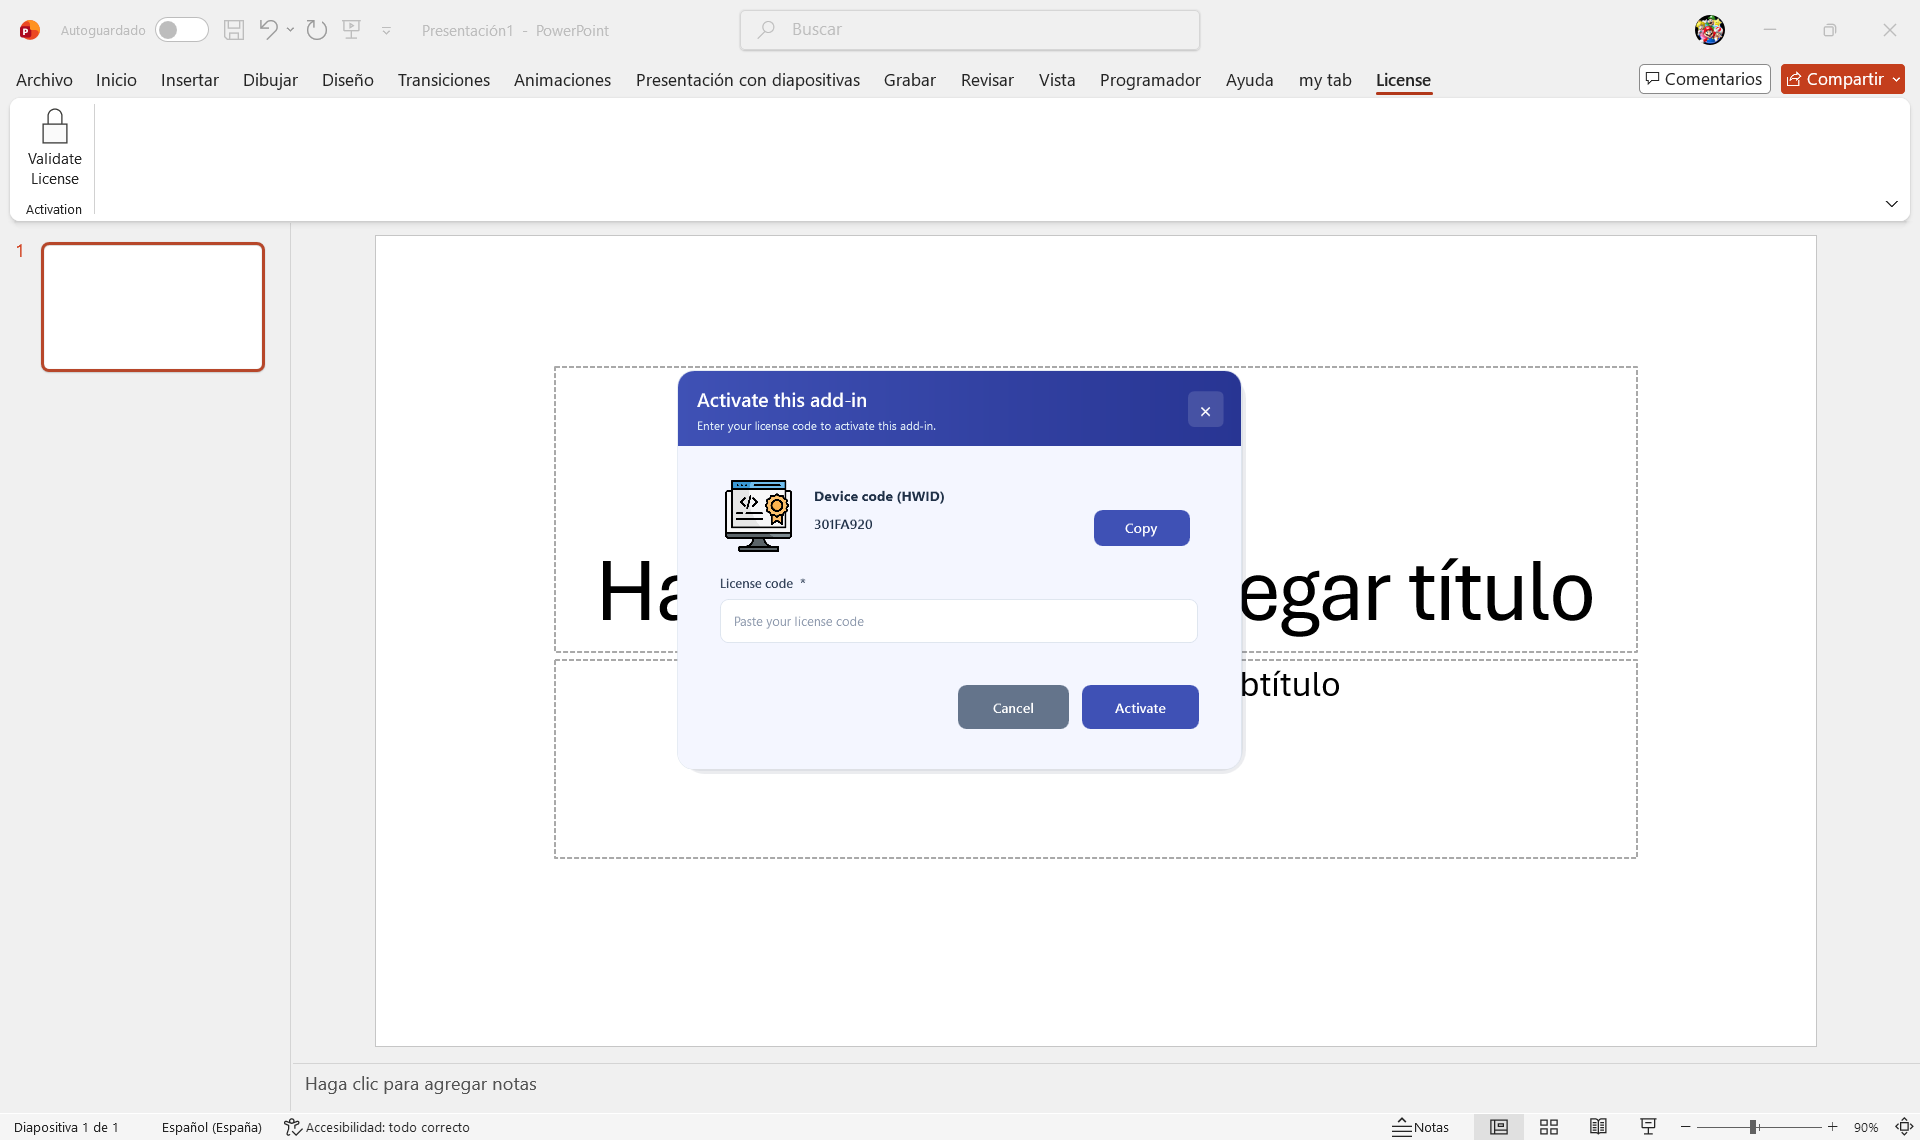Select slide 1 thumbnail
1920x1140 pixels.
[153, 307]
